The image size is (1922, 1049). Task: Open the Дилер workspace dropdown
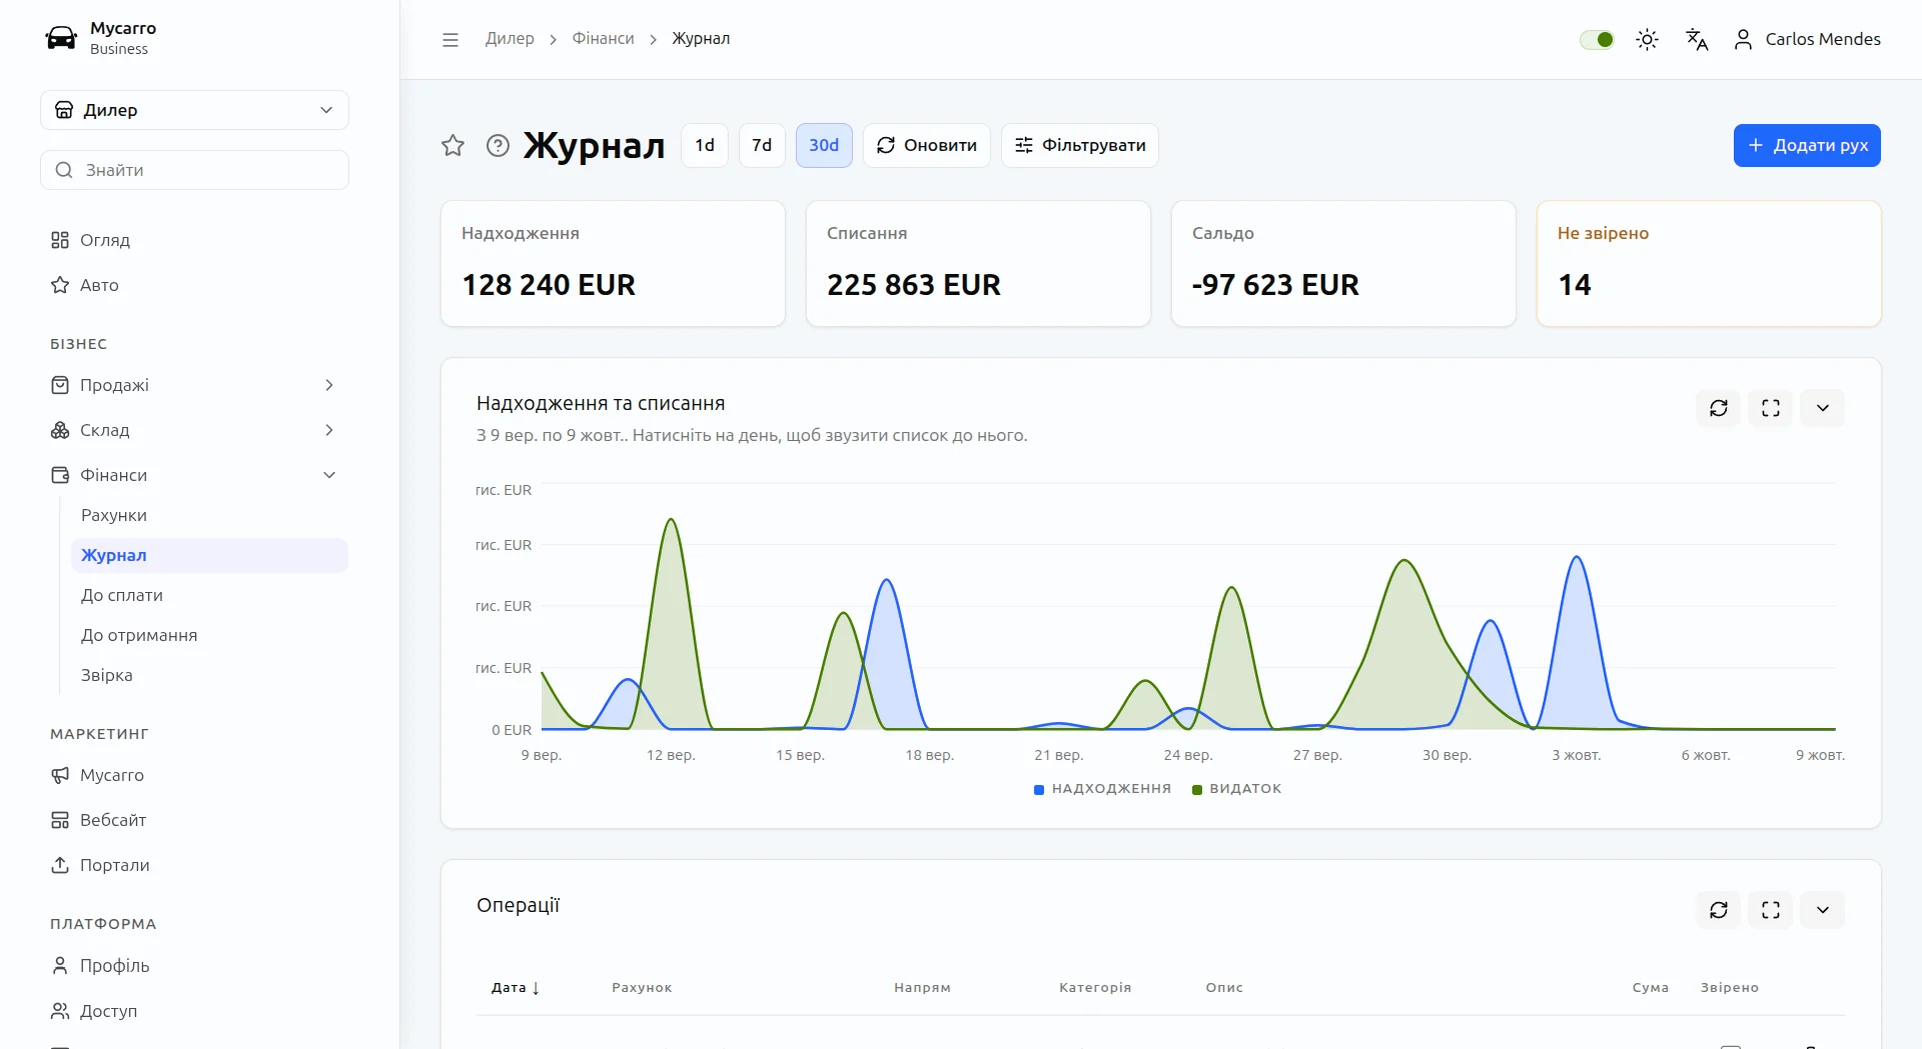(195, 110)
